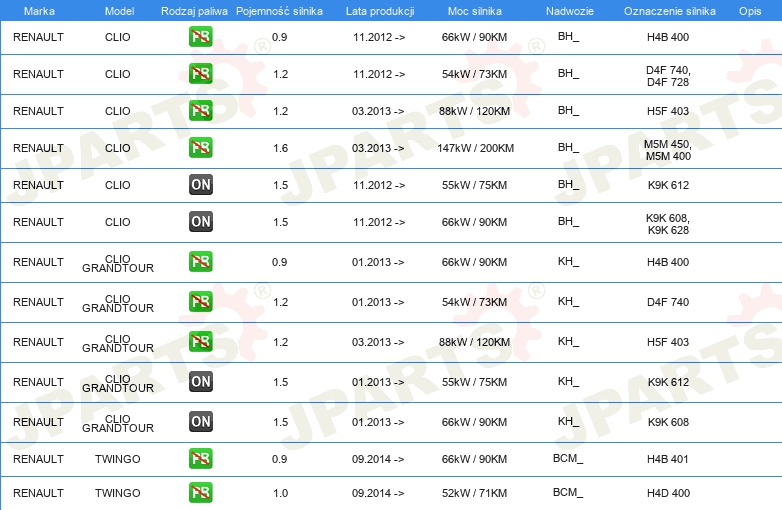782x510 pixels.
Task: Select engine codes D4F 740, D4F 728
Action: tap(668, 76)
